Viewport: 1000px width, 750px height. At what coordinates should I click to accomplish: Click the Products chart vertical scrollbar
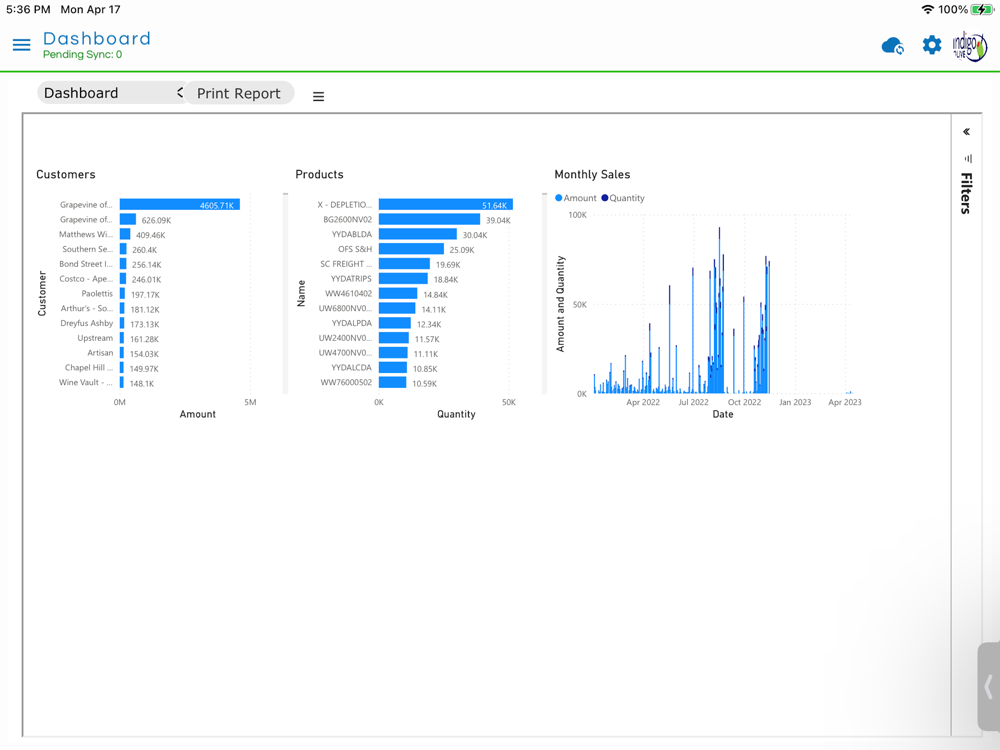point(545,293)
